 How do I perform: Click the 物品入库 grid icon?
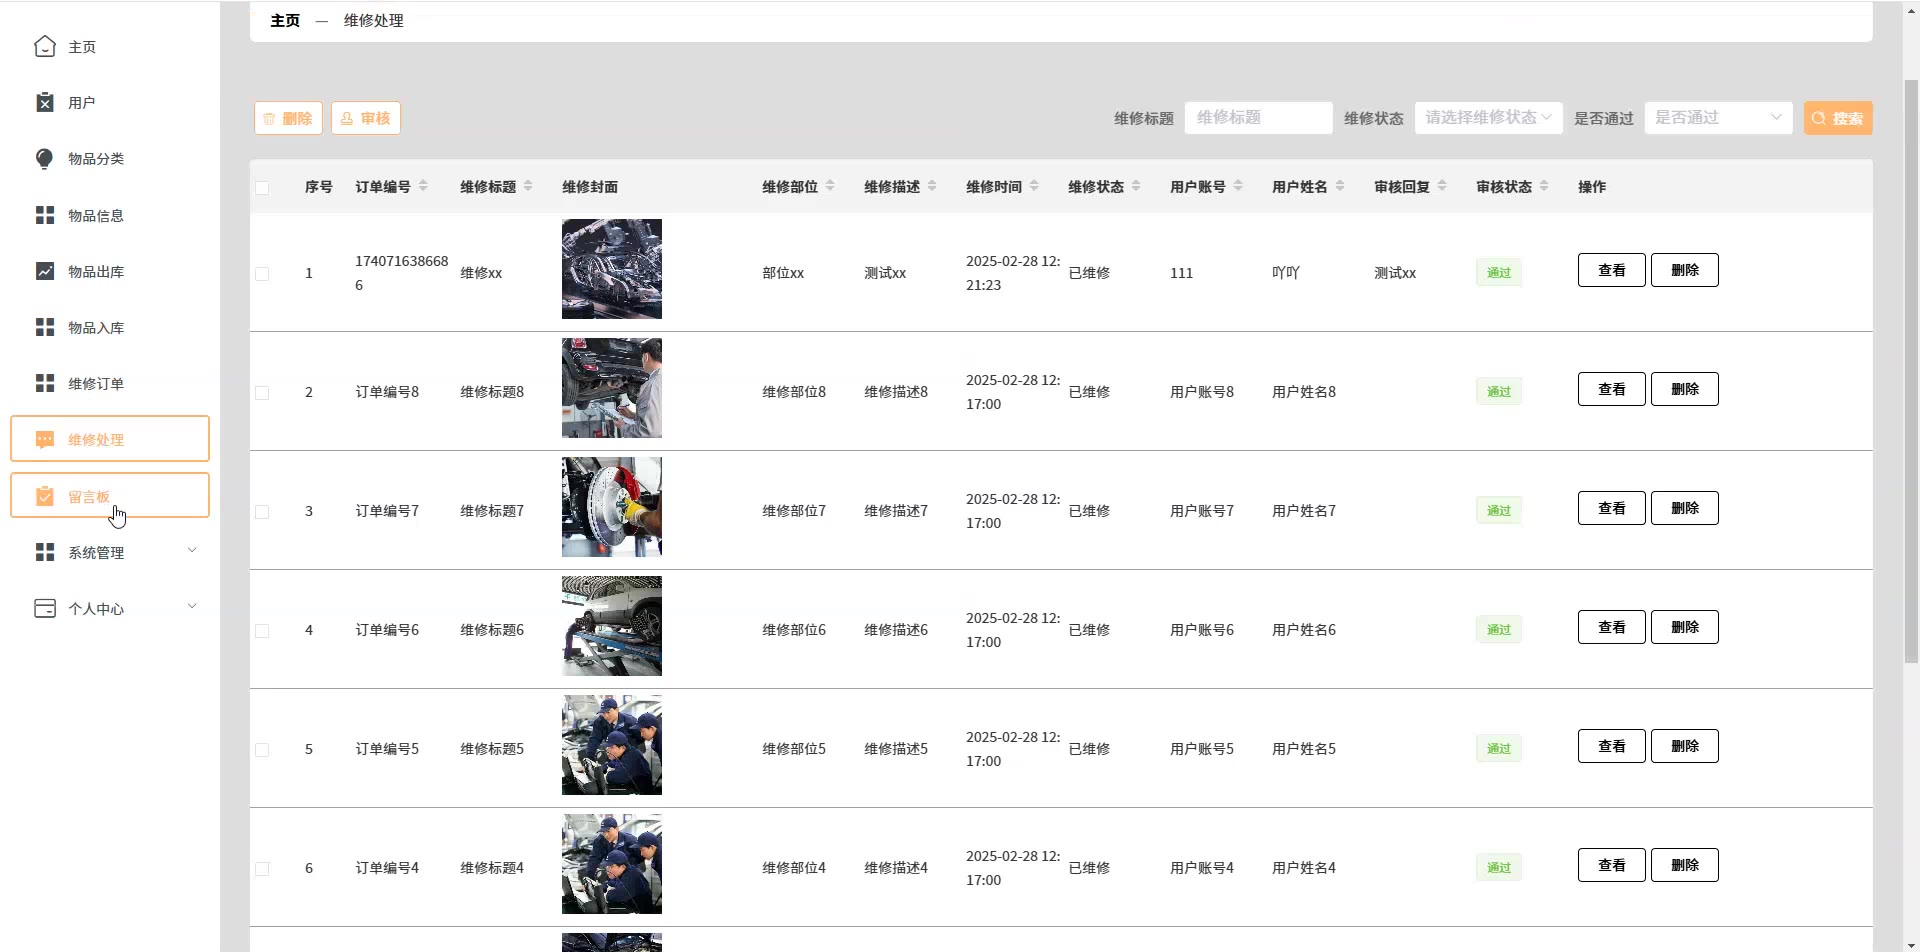pos(45,328)
